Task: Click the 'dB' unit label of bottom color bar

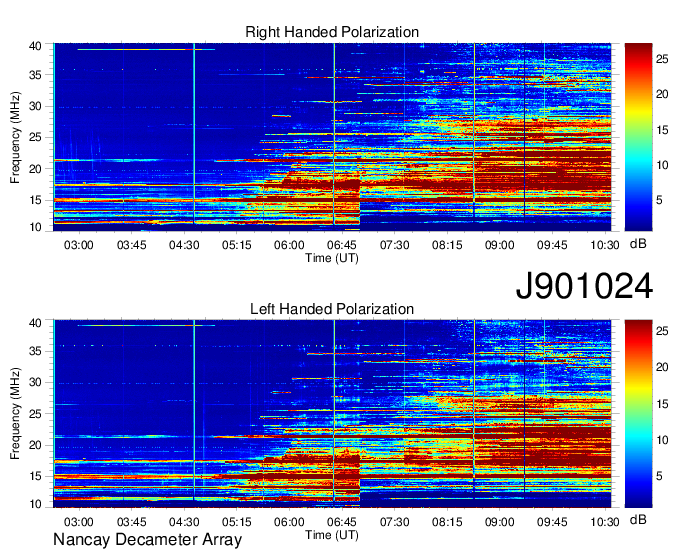Action: pyautogui.click(x=638, y=519)
